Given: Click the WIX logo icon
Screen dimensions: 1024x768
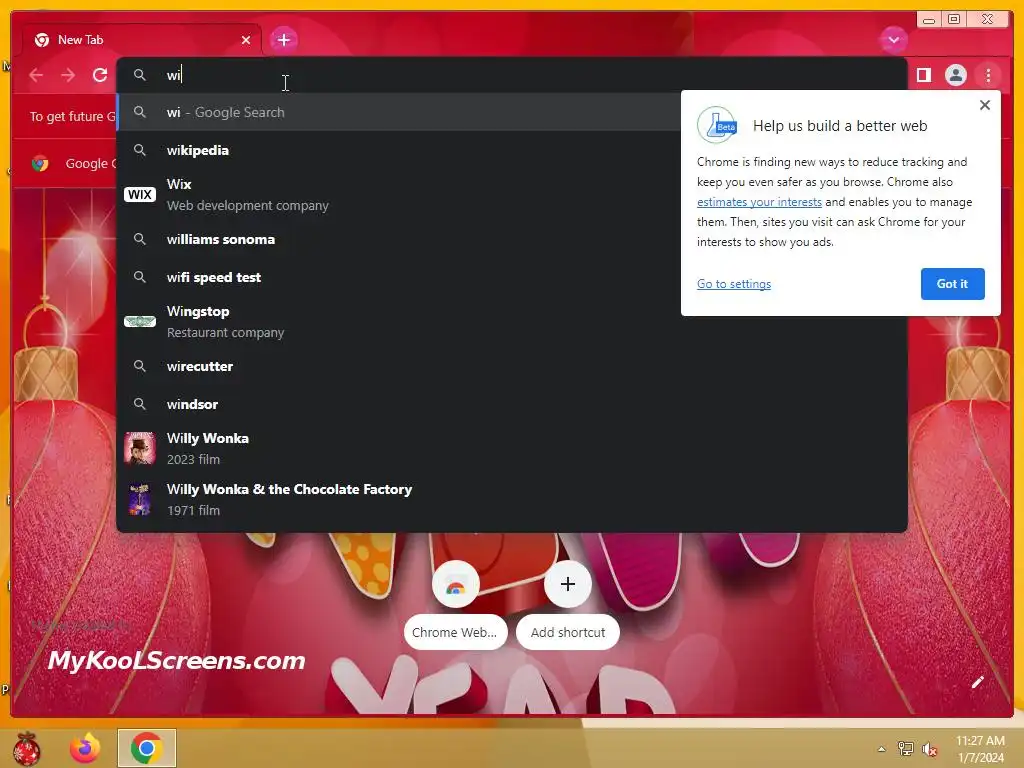Looking at the screenshot, I should 140,195.
